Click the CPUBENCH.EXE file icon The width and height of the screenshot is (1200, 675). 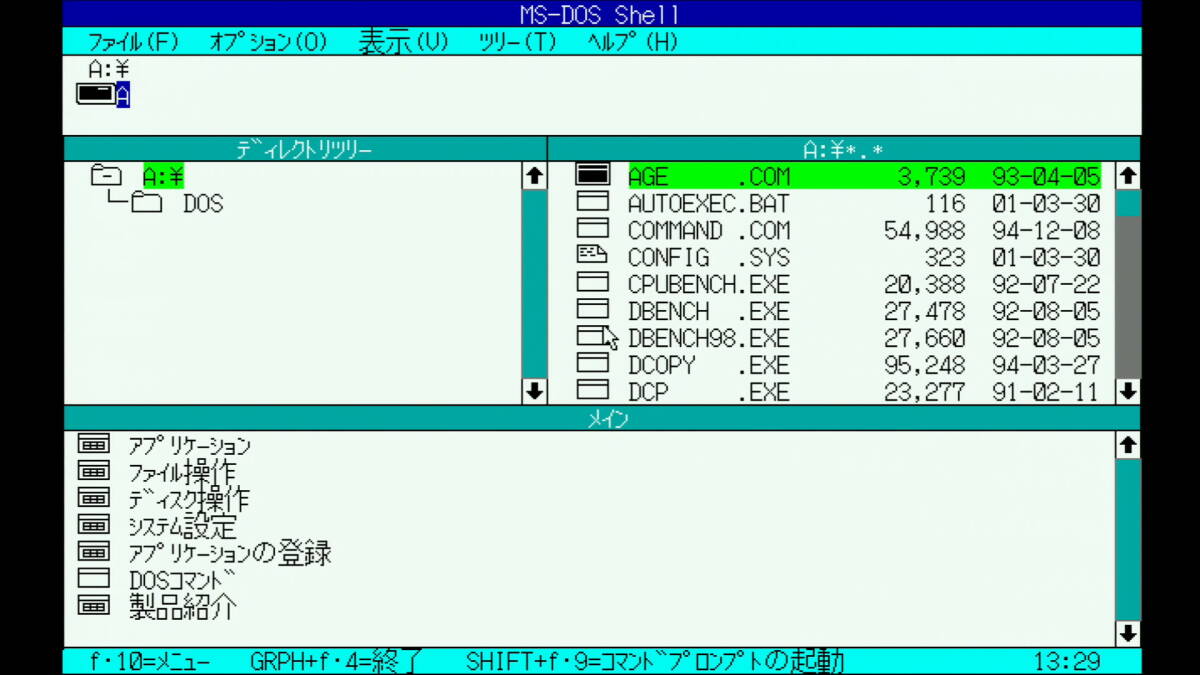click(x=593, y=283)
